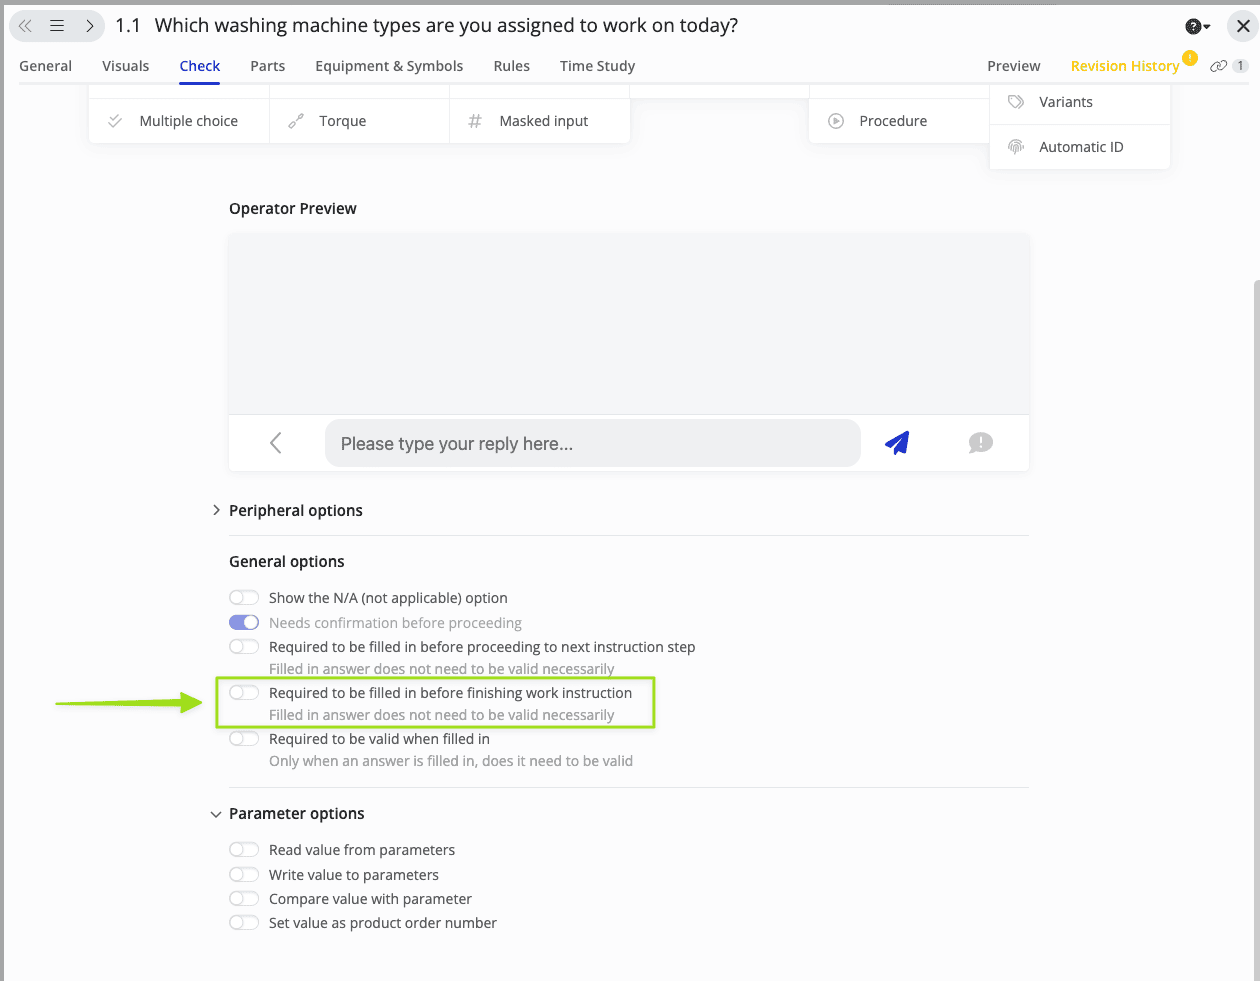
Task: Open Revision History
Action: tap(1124, 66)
